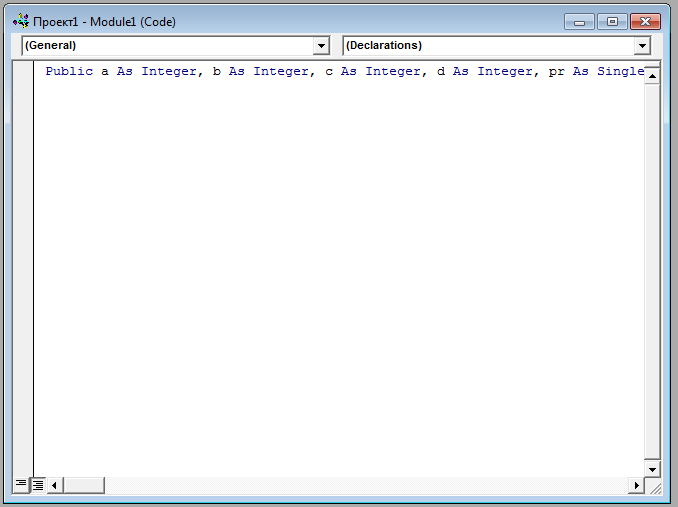
Task: Click the 'Public' keyword in code
Action: click(x=69, y=71)
